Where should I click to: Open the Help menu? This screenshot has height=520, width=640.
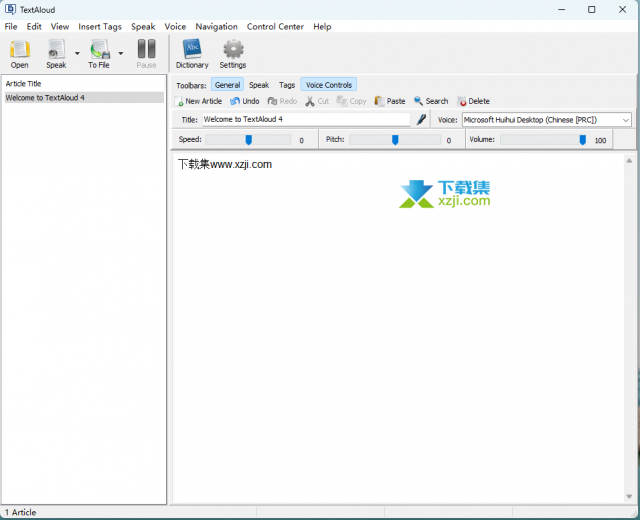322,27
